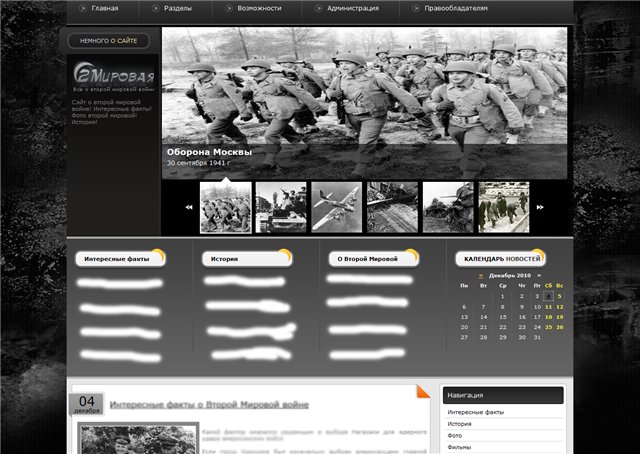Select История in the Навигация sidebar
The image size is (640, 454).
[x=461, y=423]
